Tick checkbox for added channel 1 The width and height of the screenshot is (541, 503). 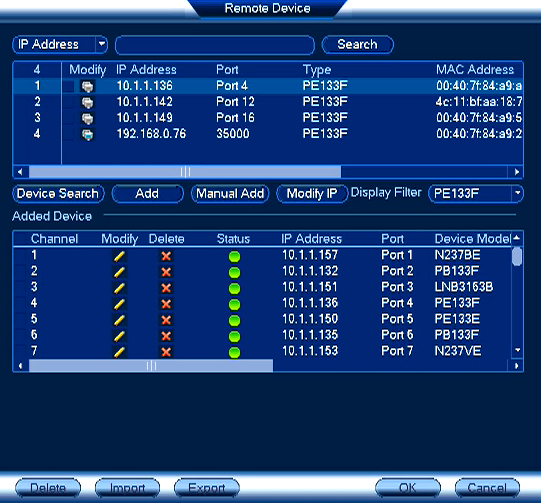tap(20, 256)
